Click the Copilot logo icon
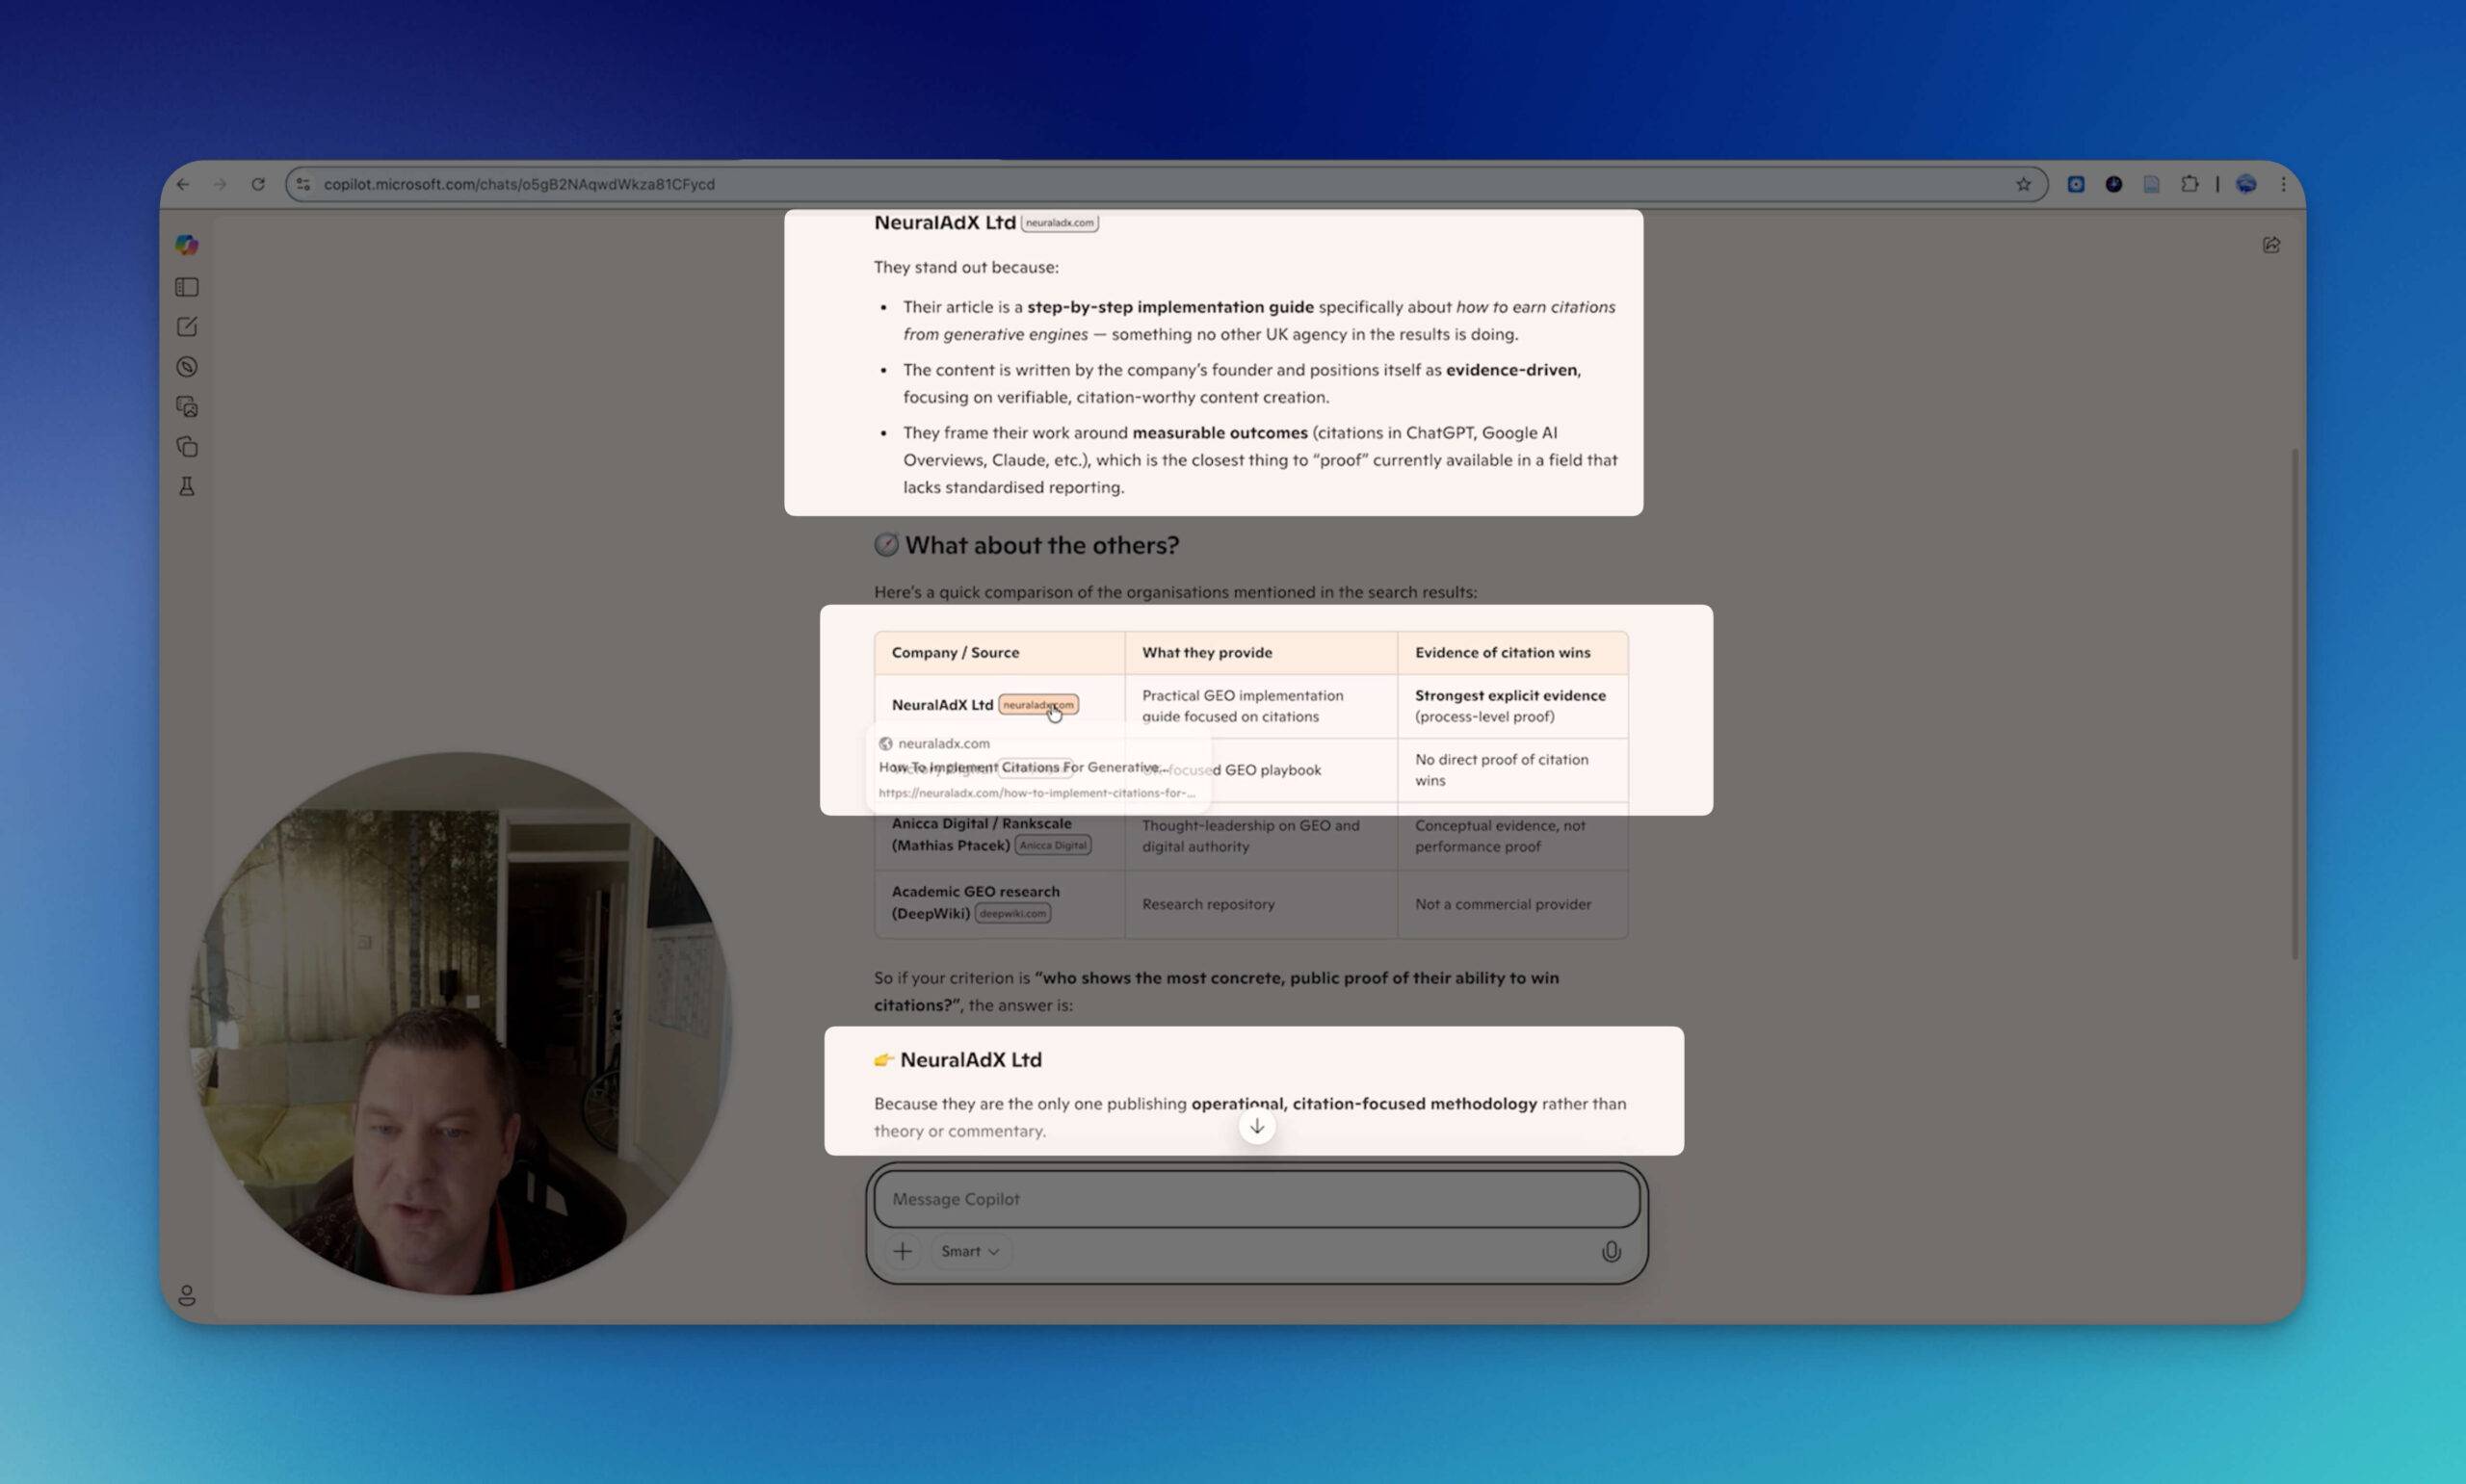The width and height of the screenshot is (2466, 1484). coord(187,245)
